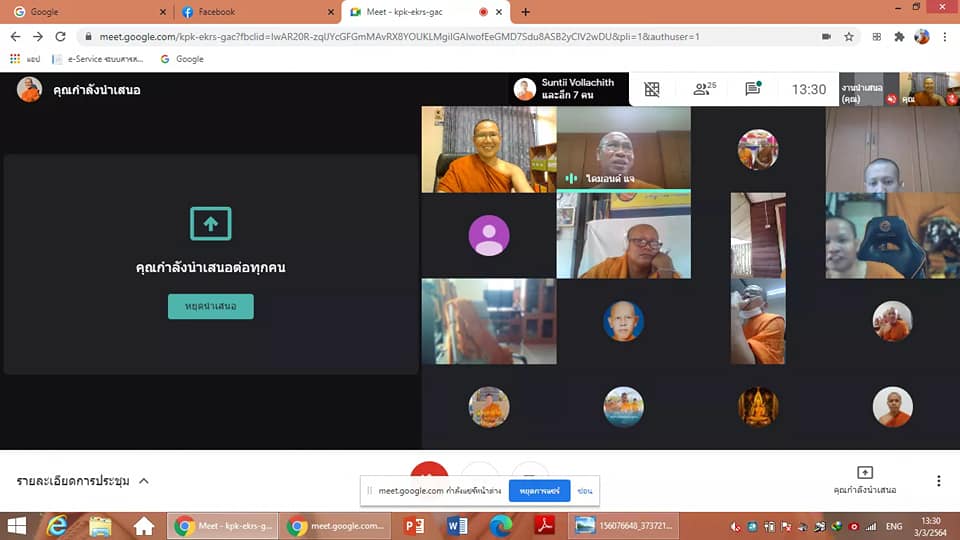Open PowerPoint from the taskbar
The height and width of the screenshot is (540, 960).
[414, 526]
